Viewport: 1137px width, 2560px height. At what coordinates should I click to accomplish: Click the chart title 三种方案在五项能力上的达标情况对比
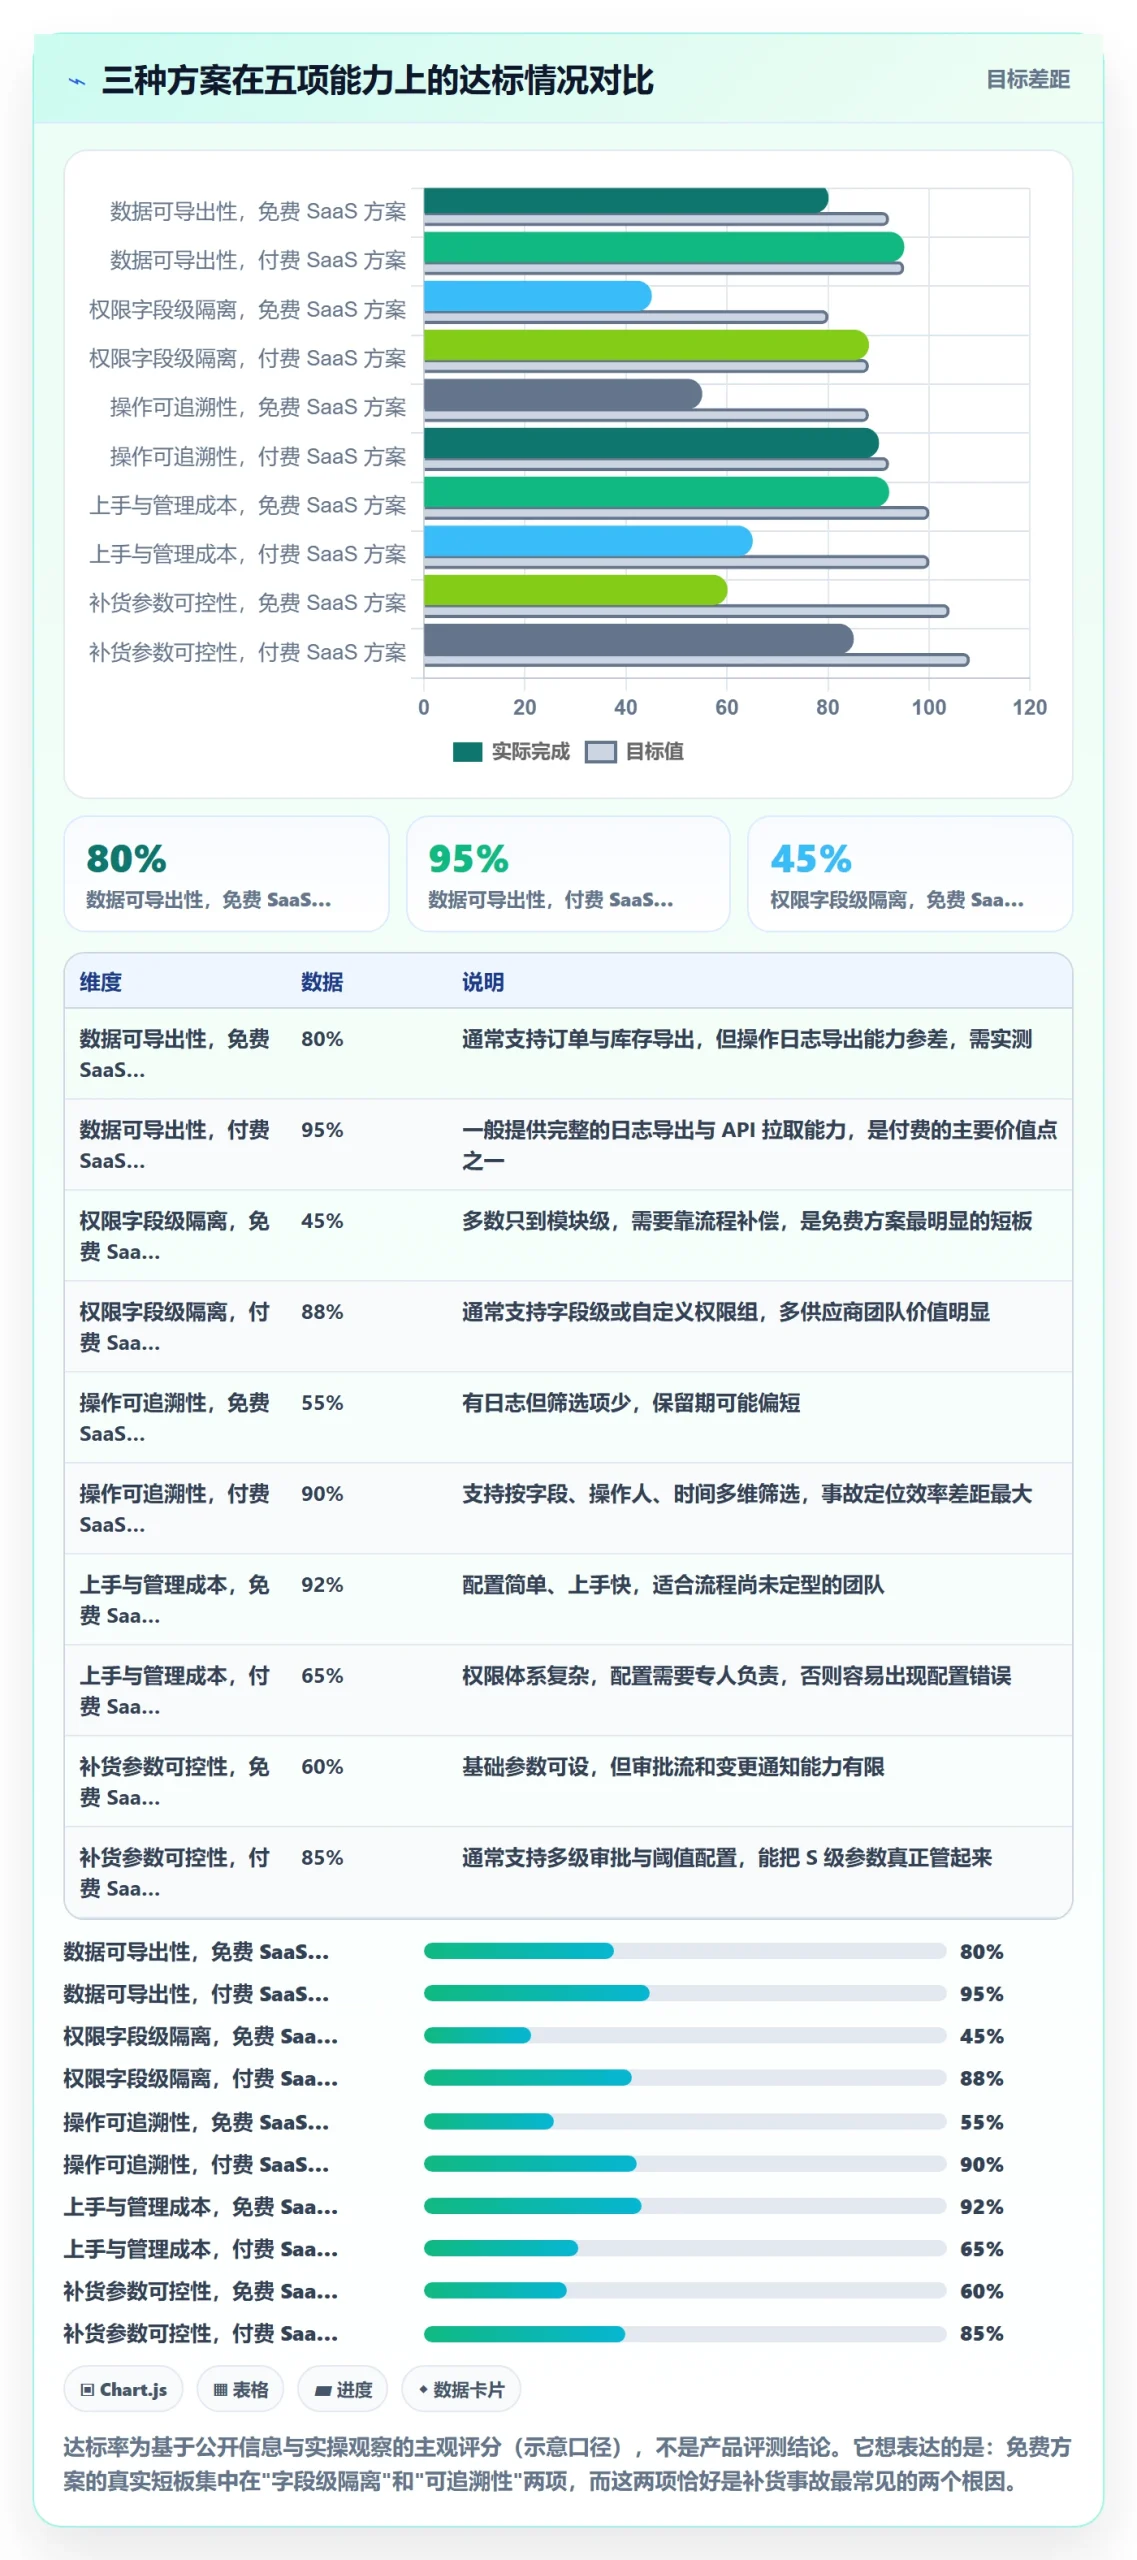[378, 80]
